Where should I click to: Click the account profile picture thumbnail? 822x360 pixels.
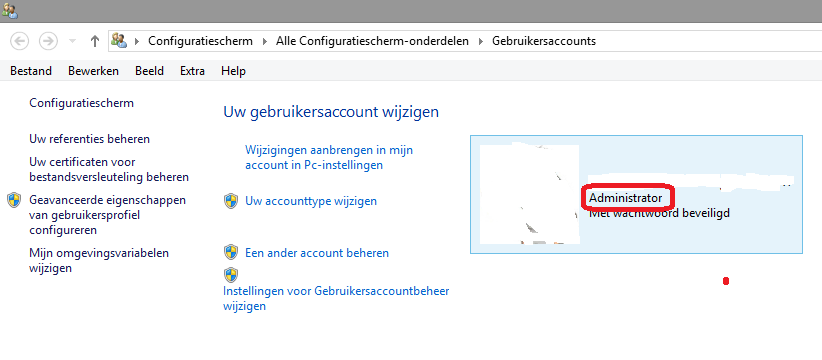(529, 193)
